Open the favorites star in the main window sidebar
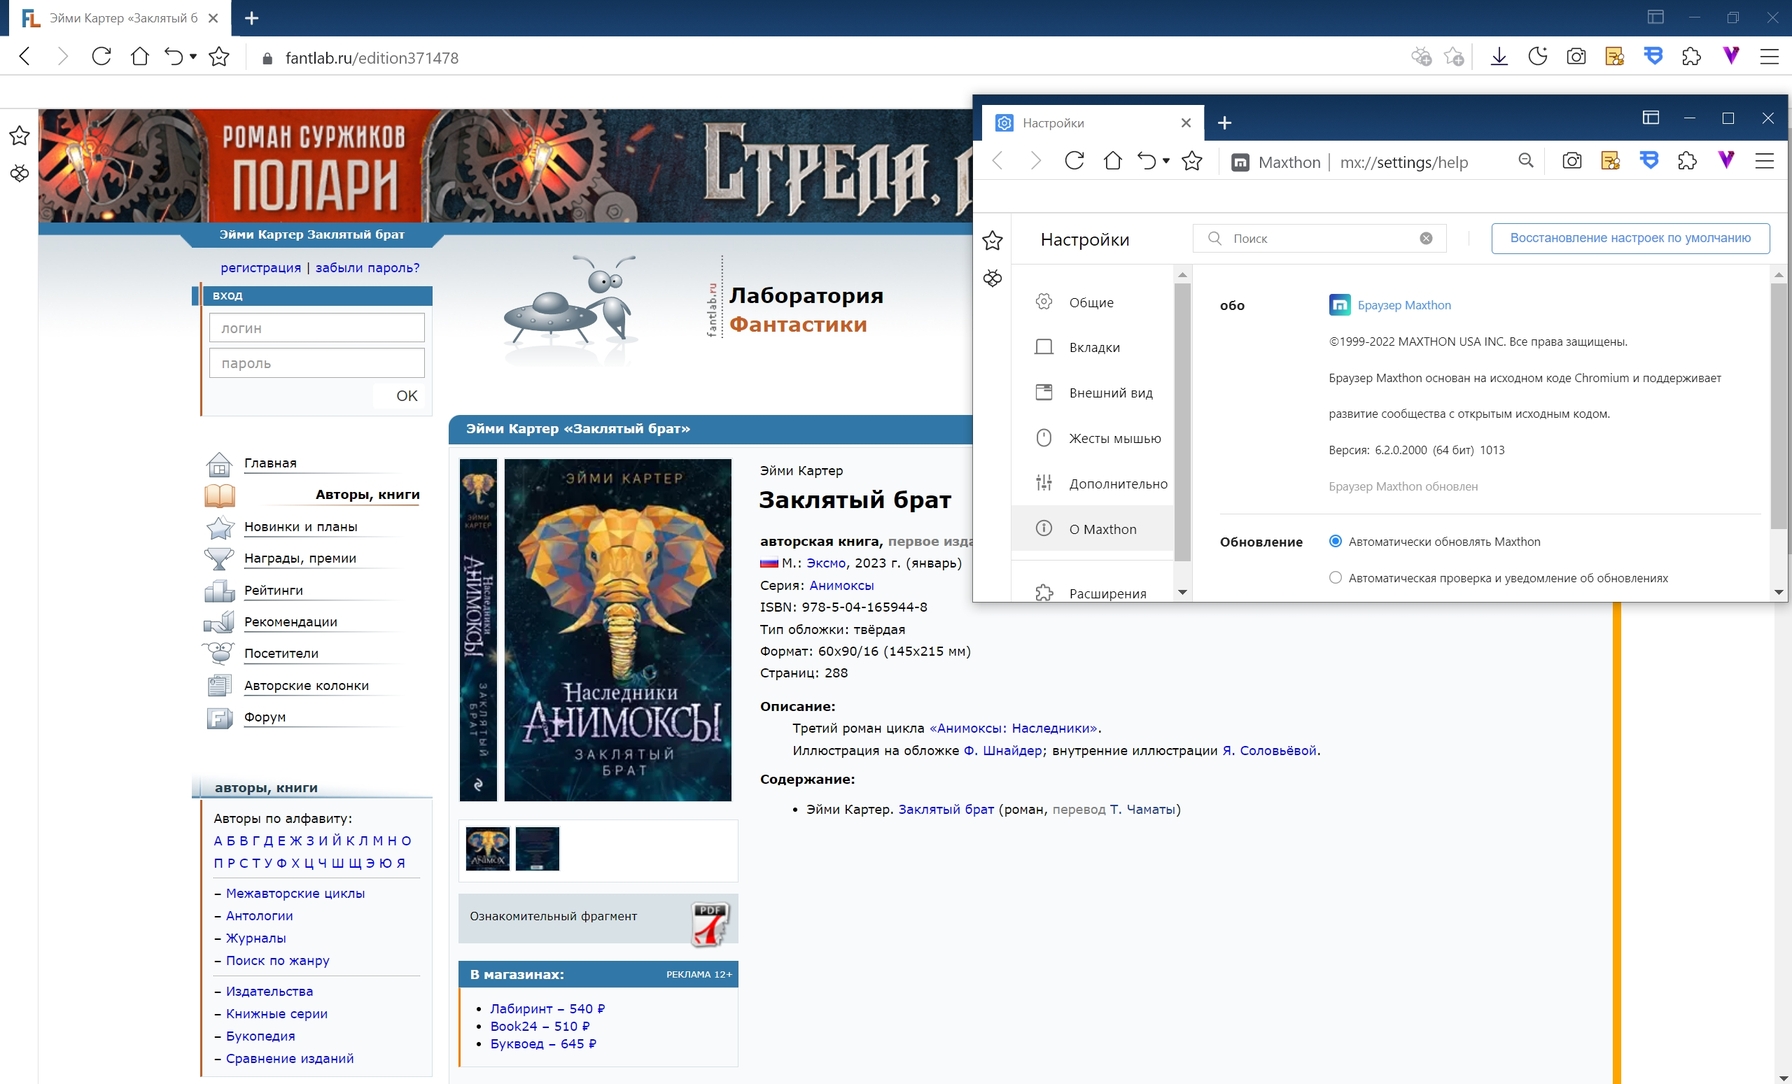This screenshot has width=1792, height=1084. [19, 136]
